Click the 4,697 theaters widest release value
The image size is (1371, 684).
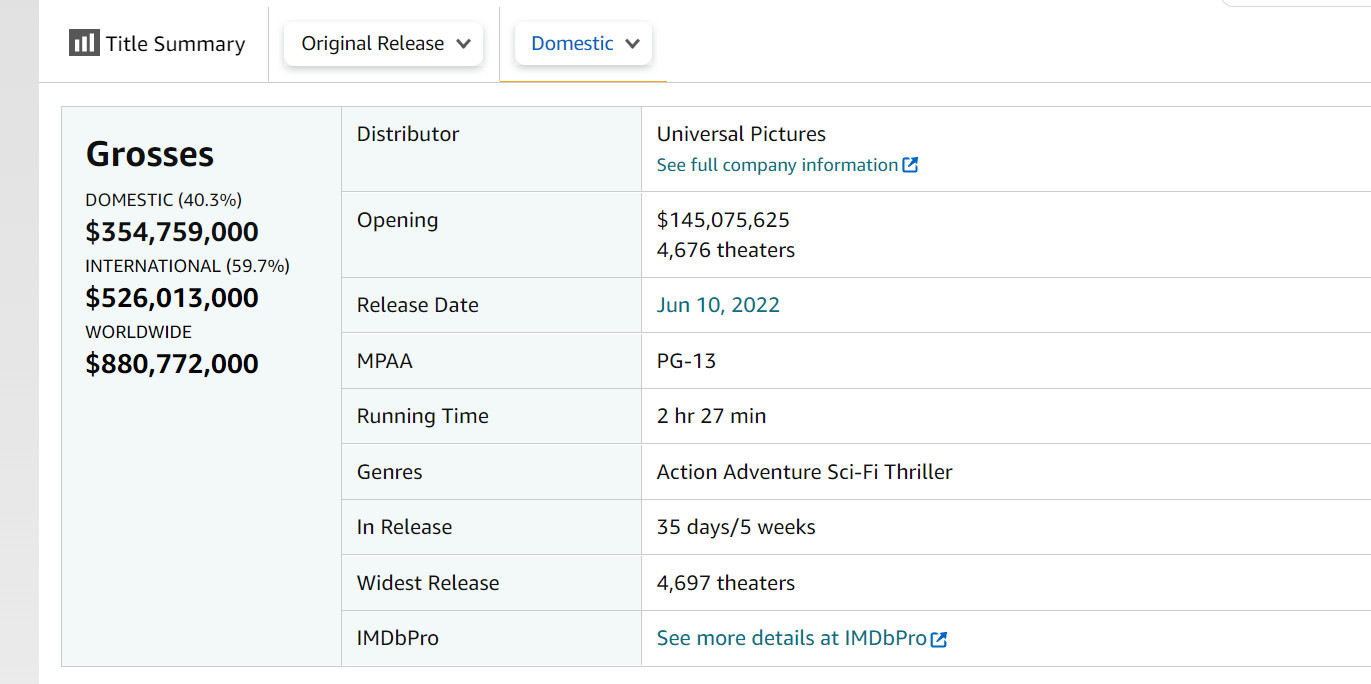(725, 583)
